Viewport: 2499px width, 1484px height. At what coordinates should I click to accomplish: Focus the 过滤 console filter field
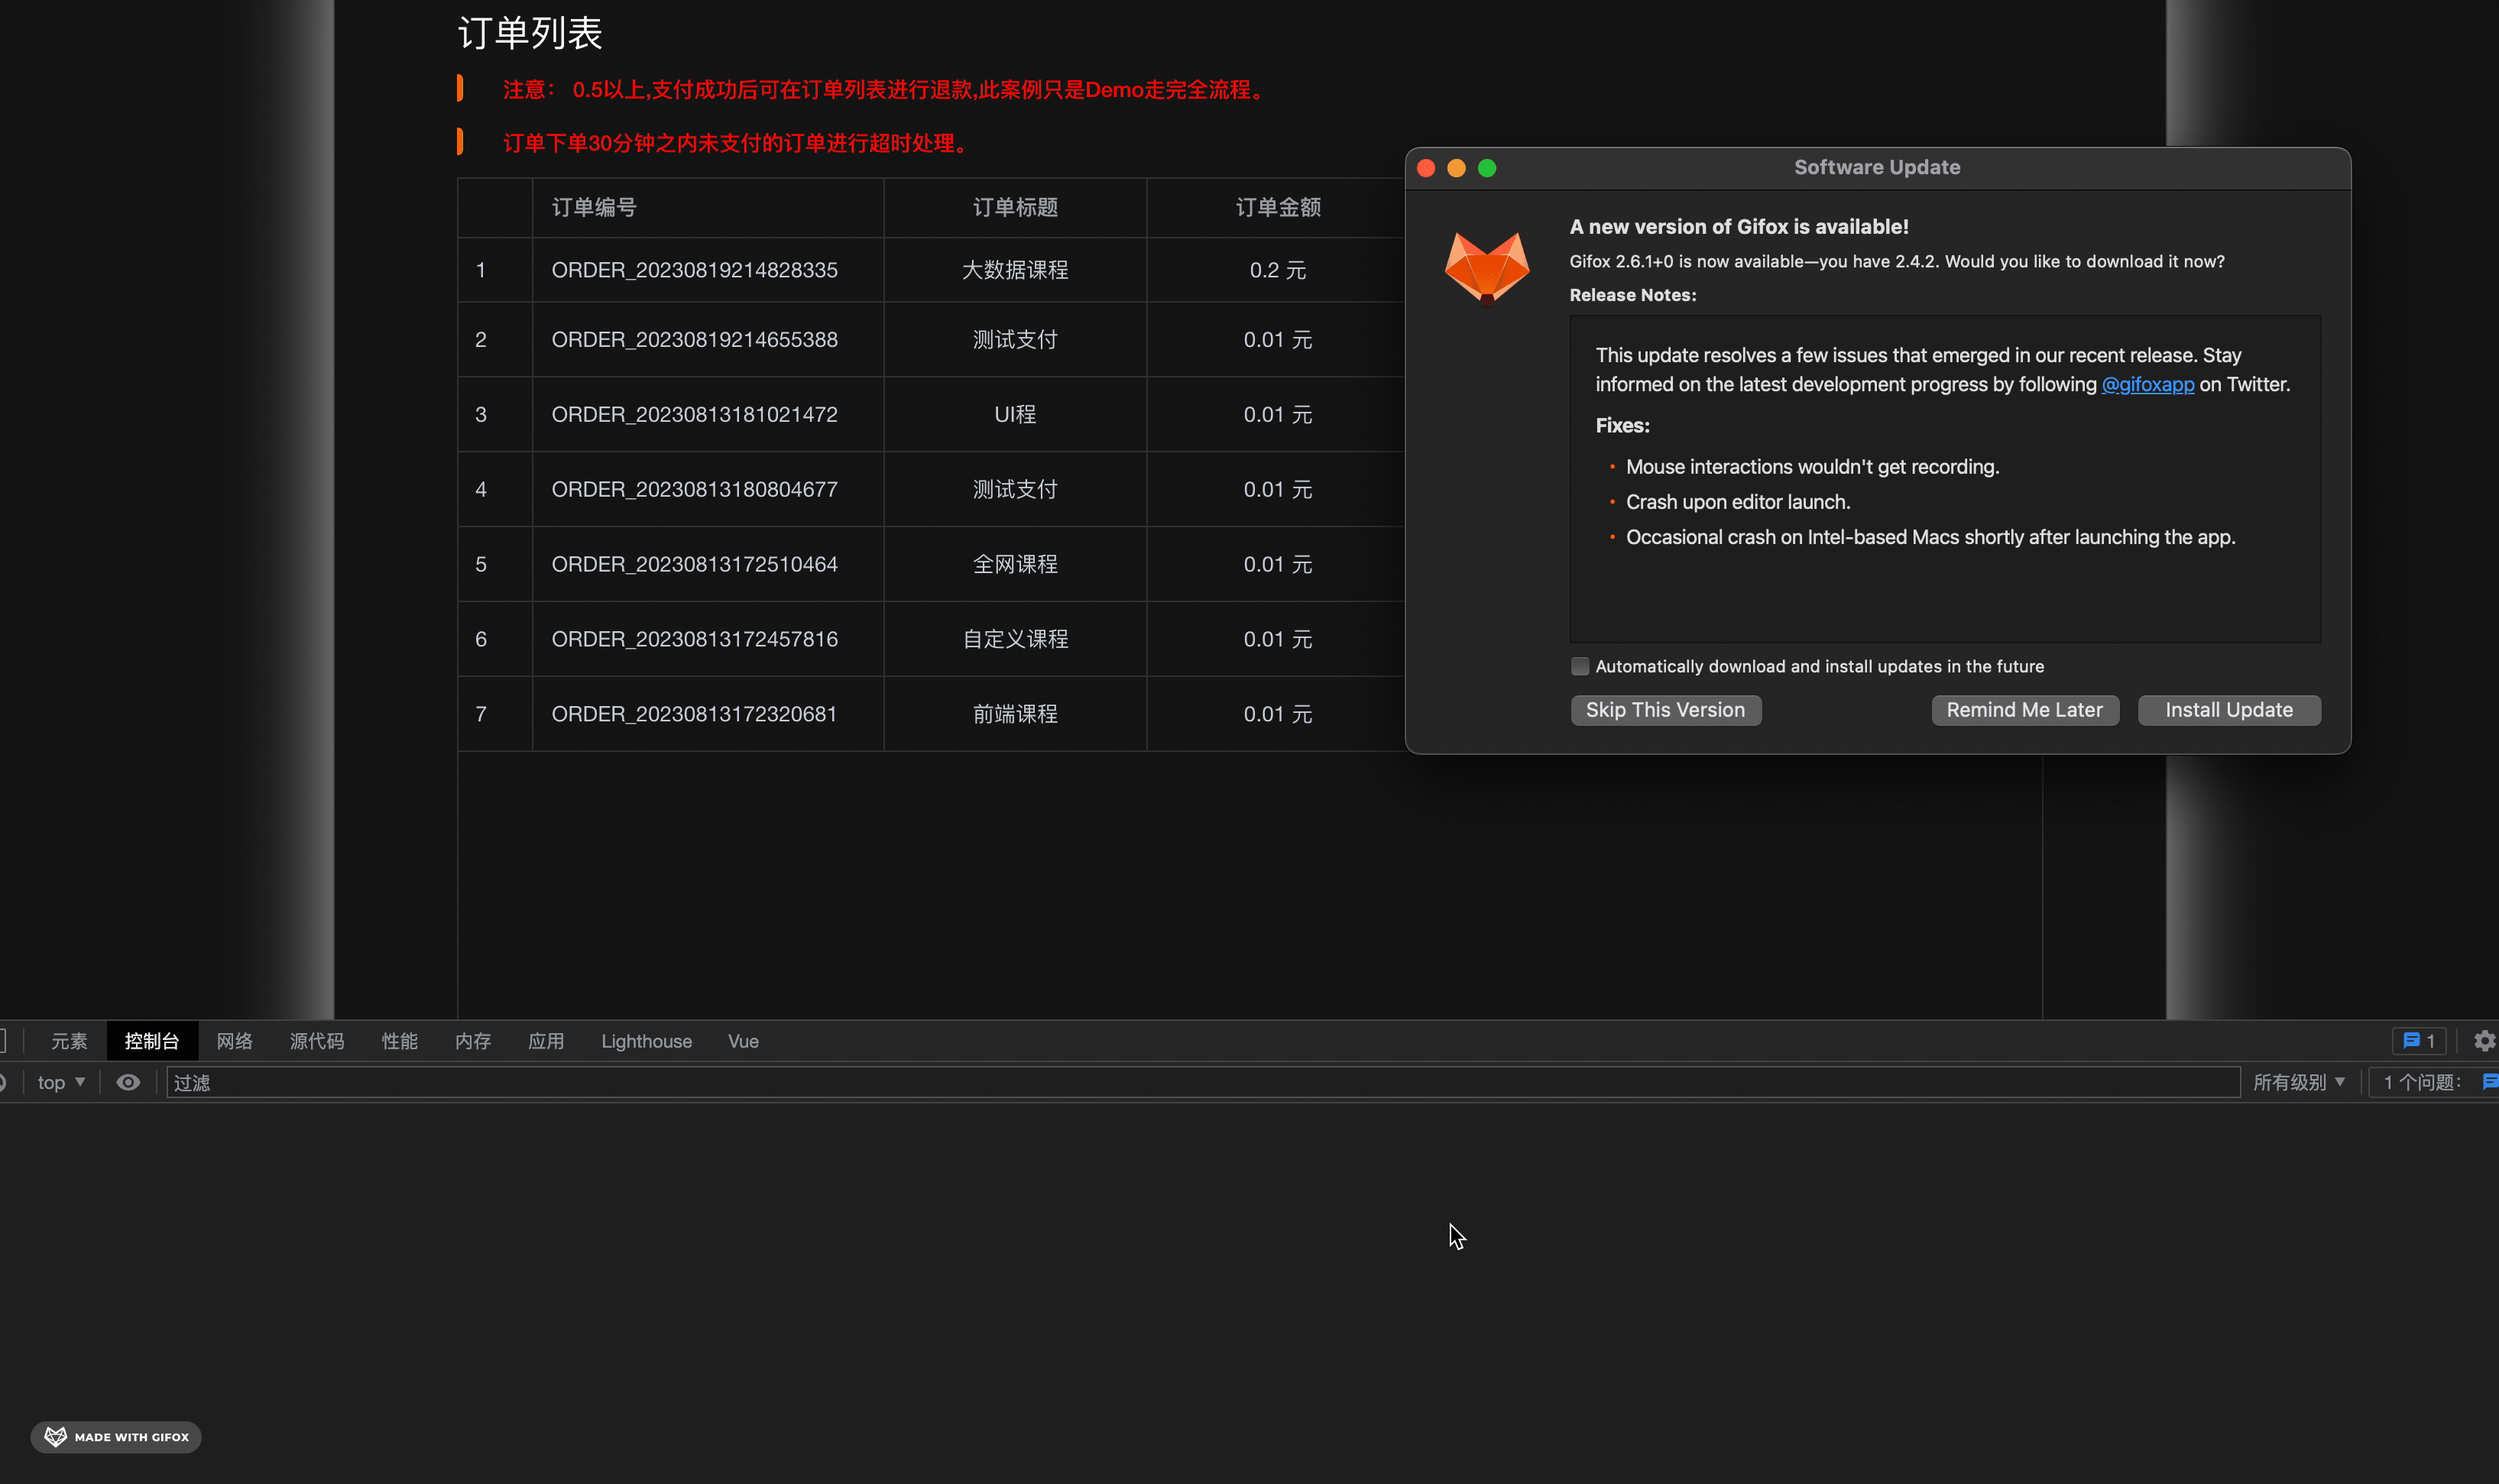[1200, 1082]
